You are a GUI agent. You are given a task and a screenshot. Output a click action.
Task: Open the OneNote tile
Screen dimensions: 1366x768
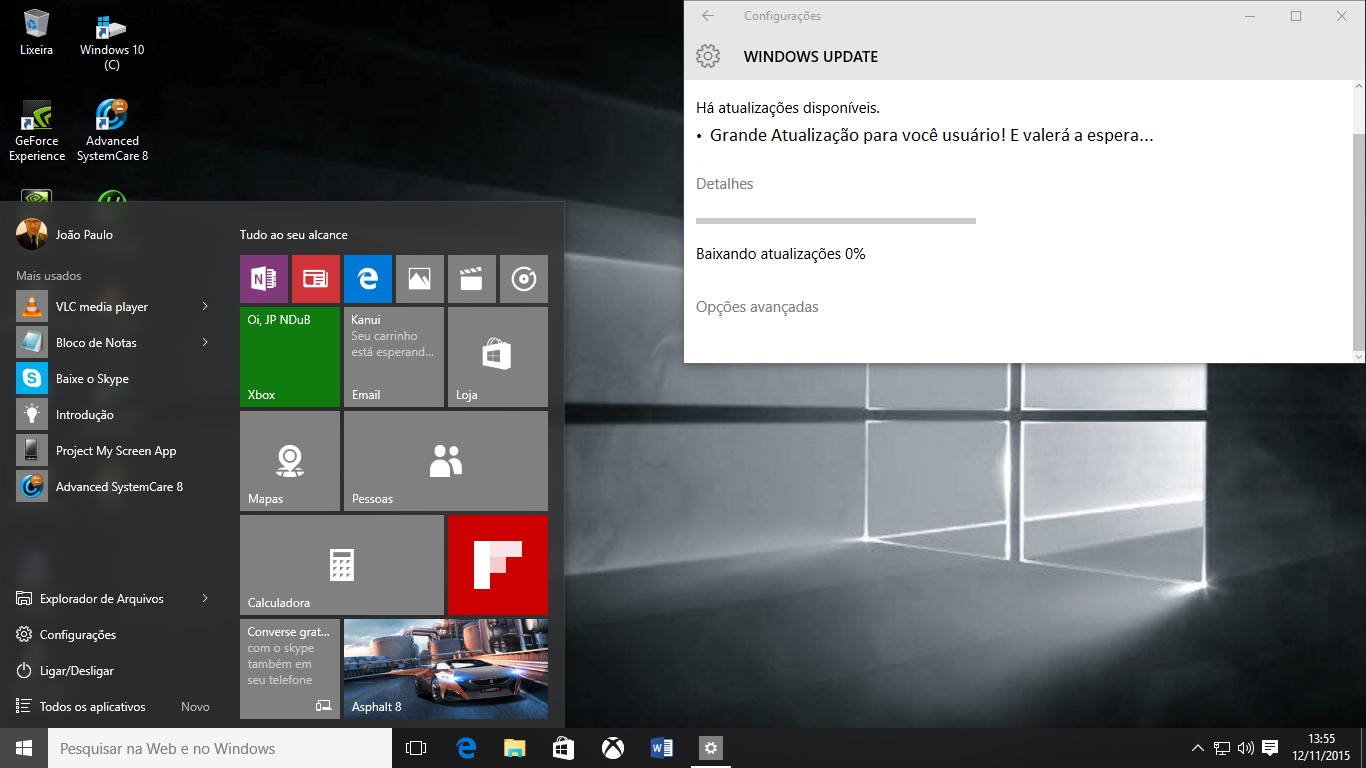pyautogui.click(x=264, y=279)
